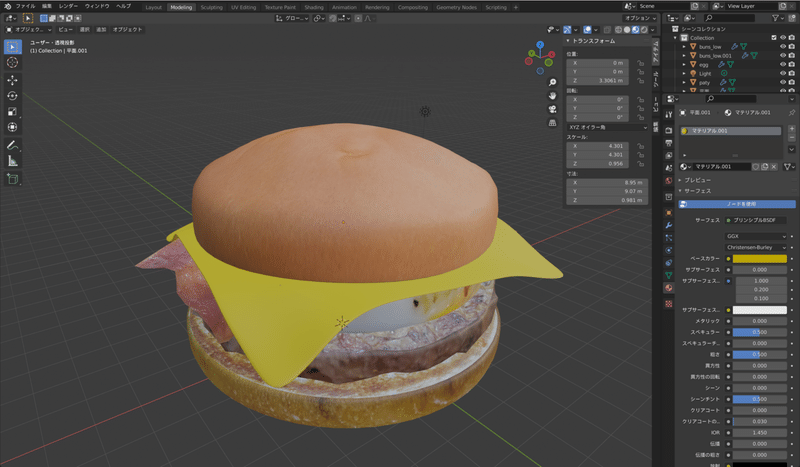
Task: Hide egg object with its eye icon
Action: tap(783, 64)
